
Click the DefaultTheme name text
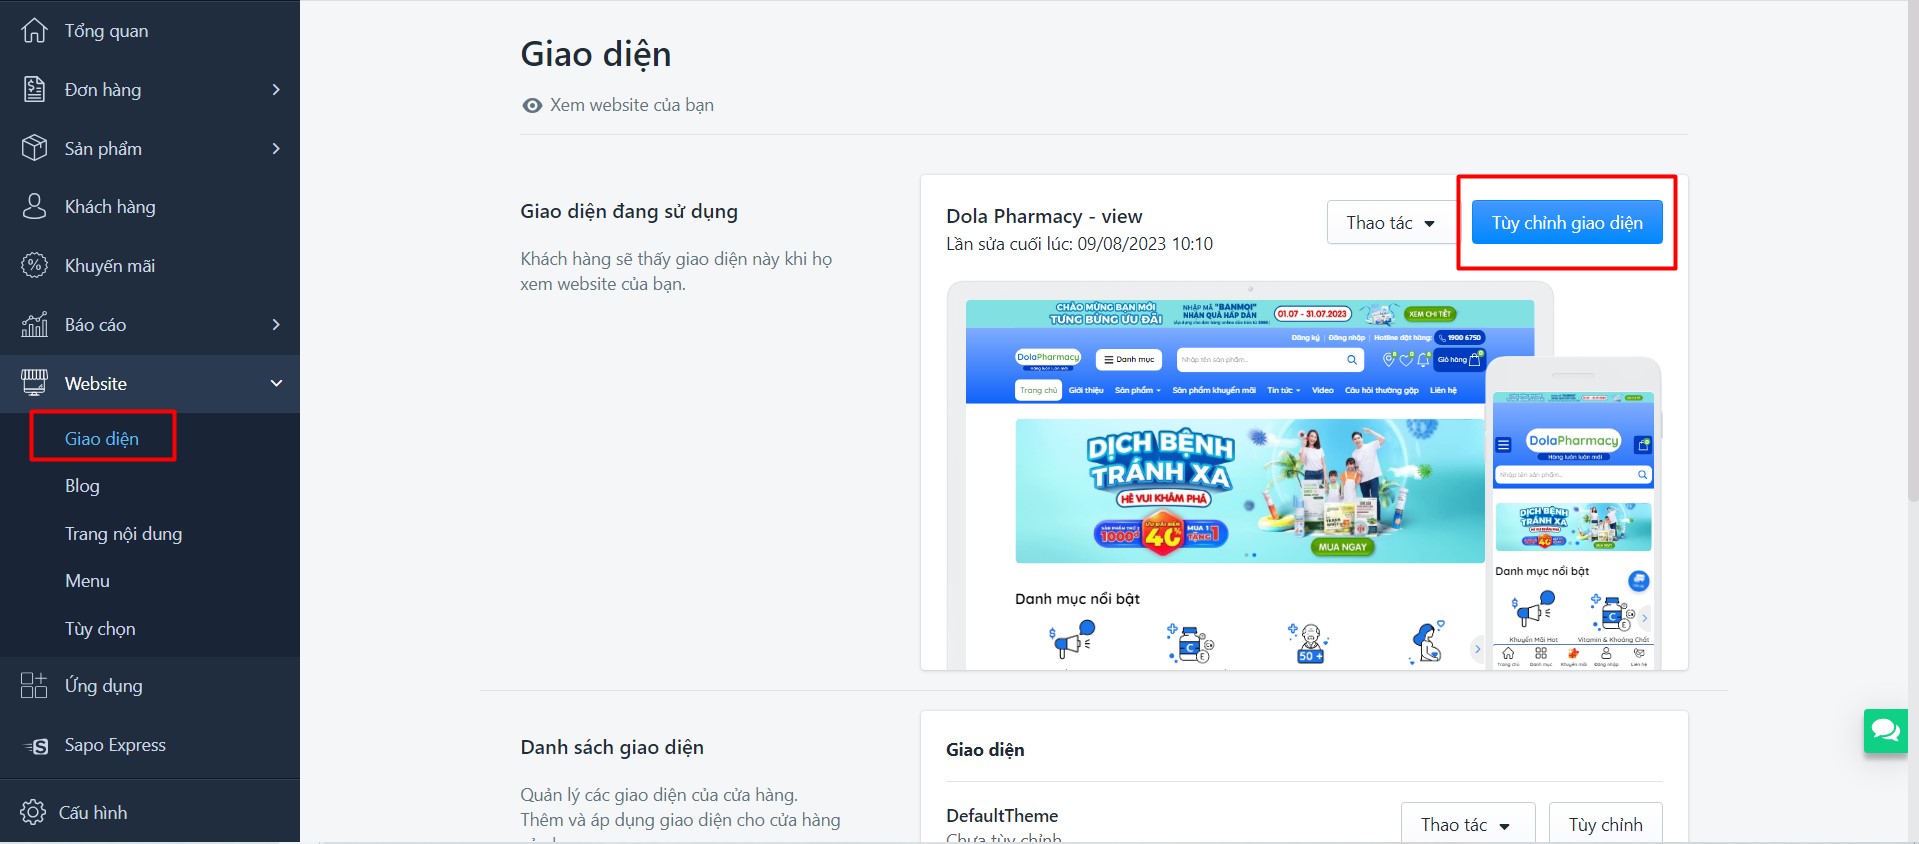click(x=1002, y=815)
